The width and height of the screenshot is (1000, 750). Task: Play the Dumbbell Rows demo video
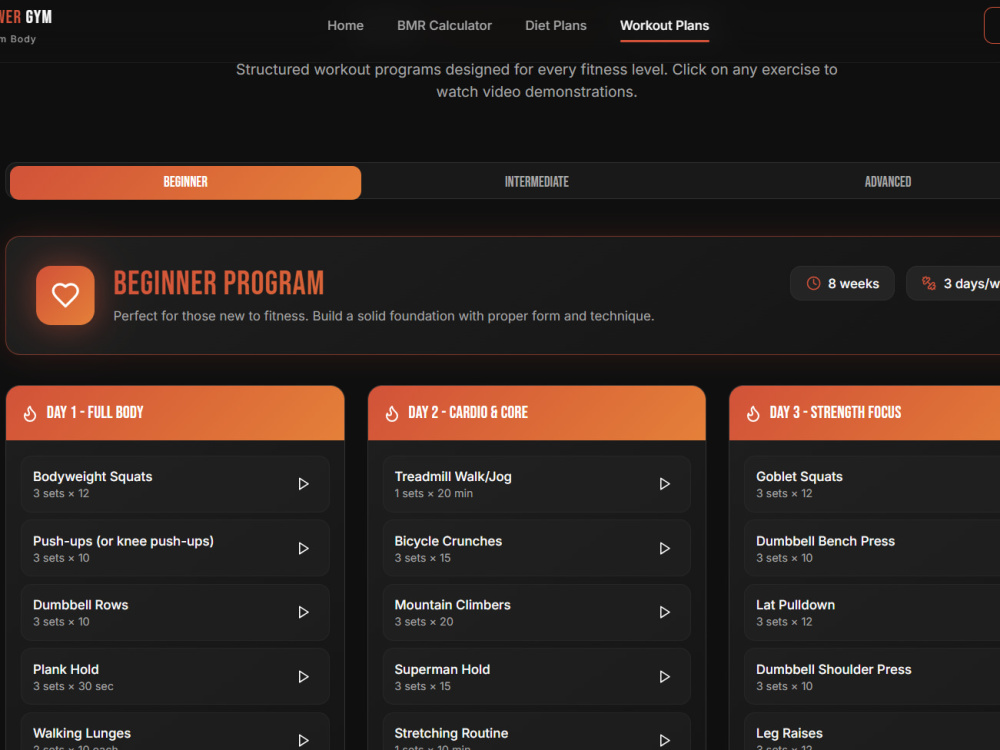tap(304, 612)
